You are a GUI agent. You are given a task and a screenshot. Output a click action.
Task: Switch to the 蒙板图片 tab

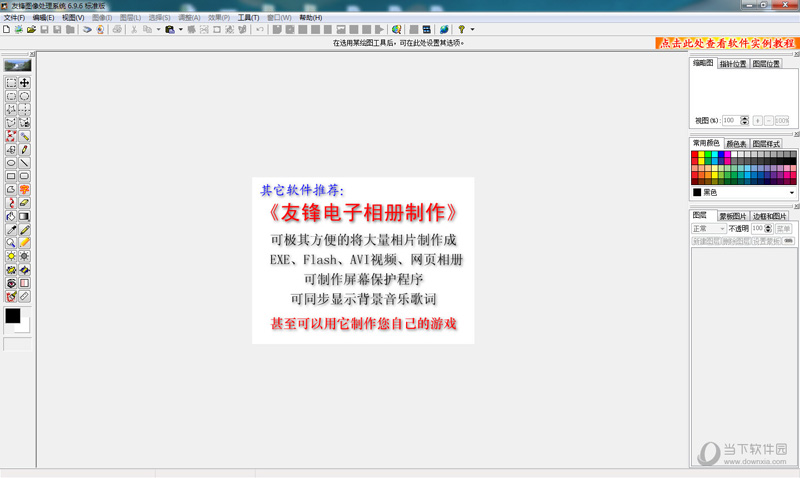click(x=733, y=216)
